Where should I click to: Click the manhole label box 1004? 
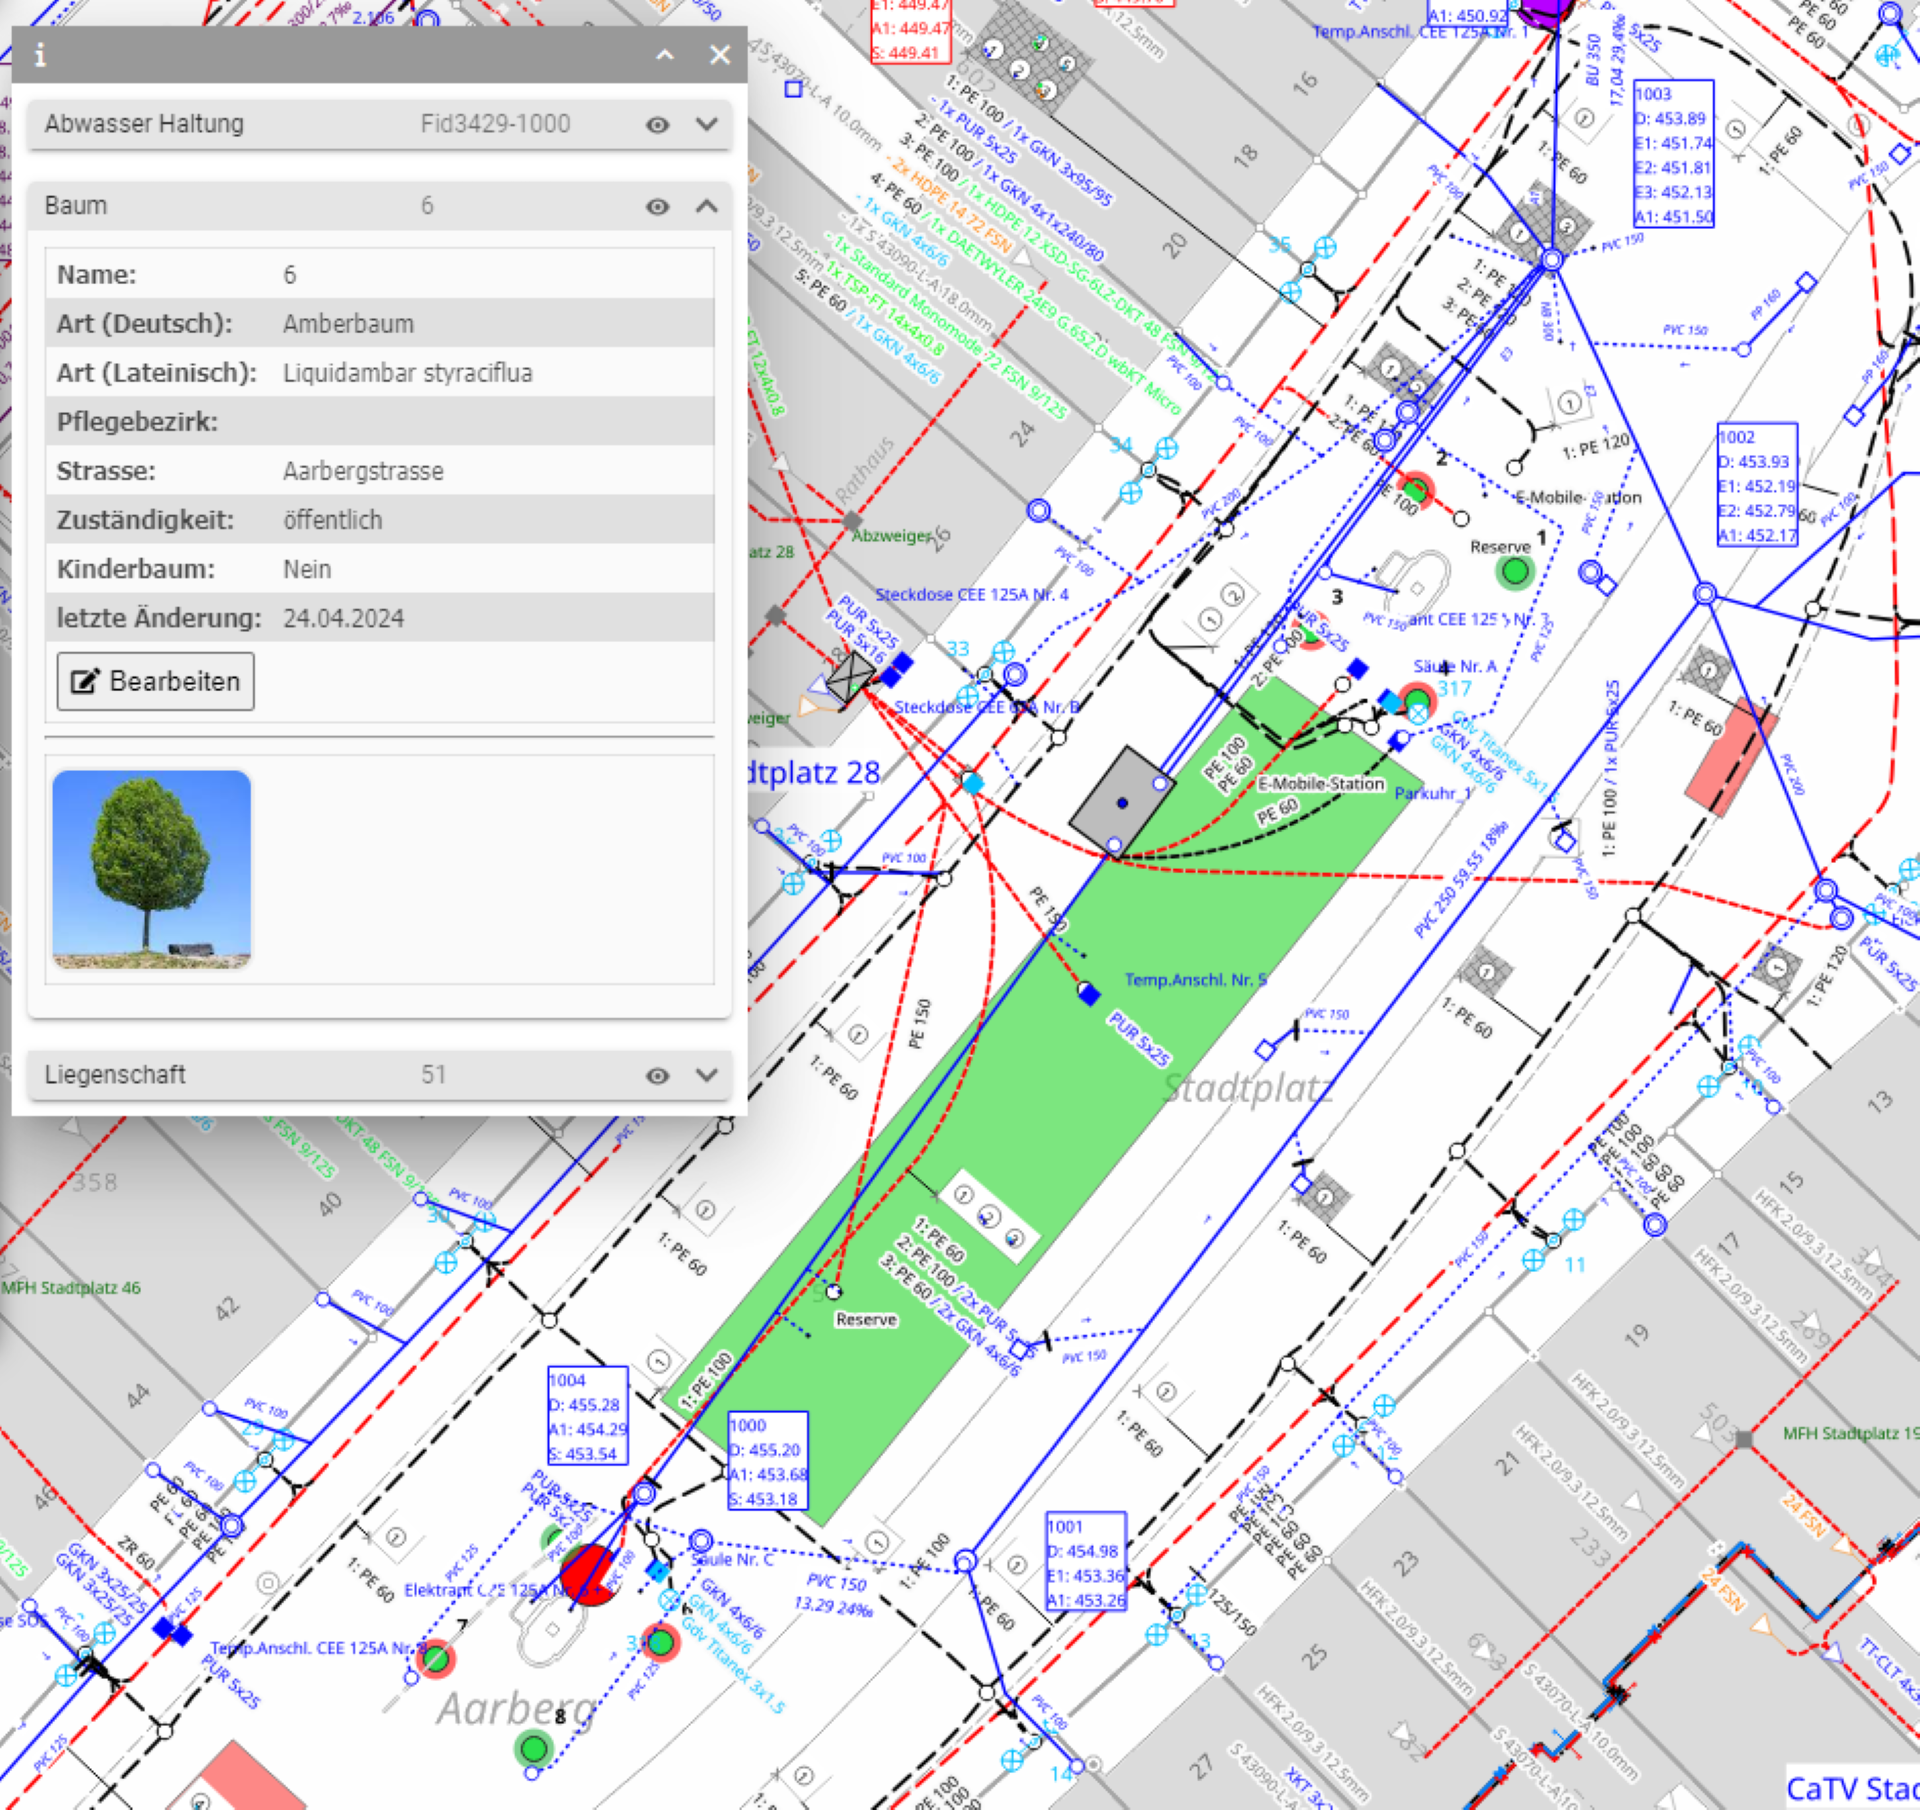588,1416
